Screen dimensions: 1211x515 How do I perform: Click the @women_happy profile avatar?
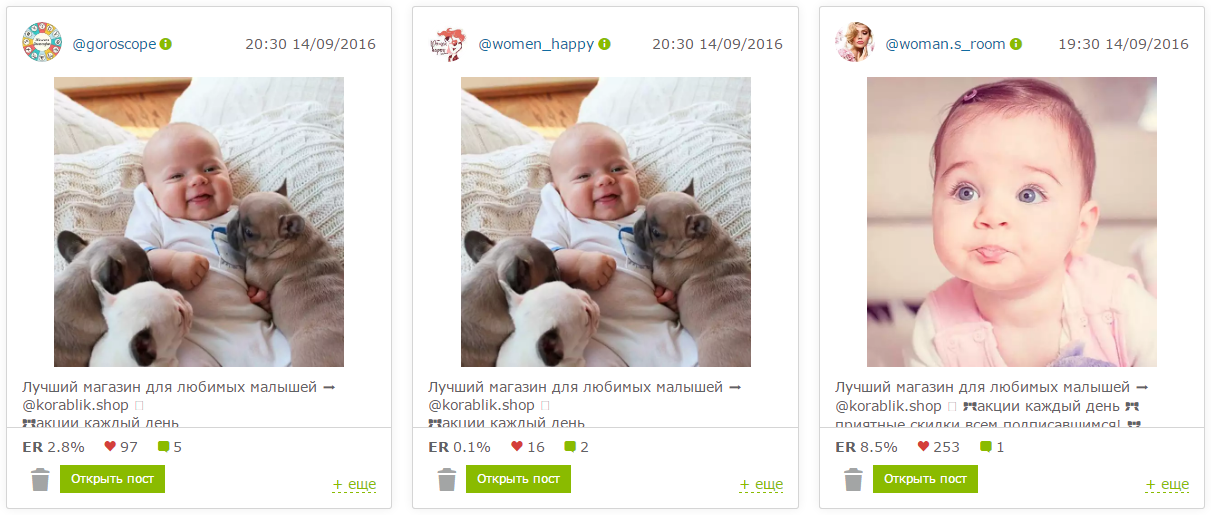448,42
